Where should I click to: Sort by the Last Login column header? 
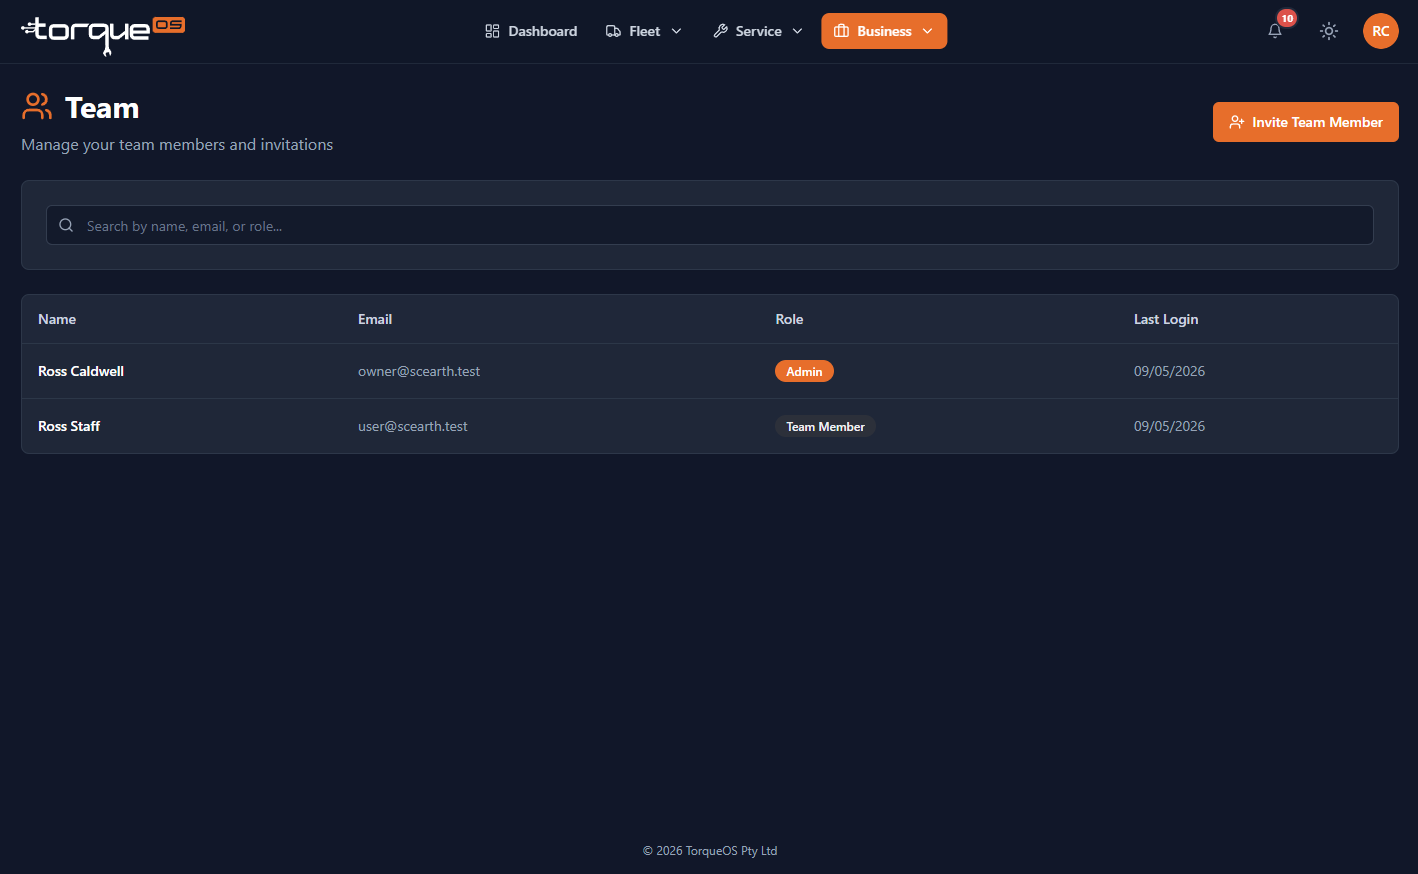coord(1166,319)
